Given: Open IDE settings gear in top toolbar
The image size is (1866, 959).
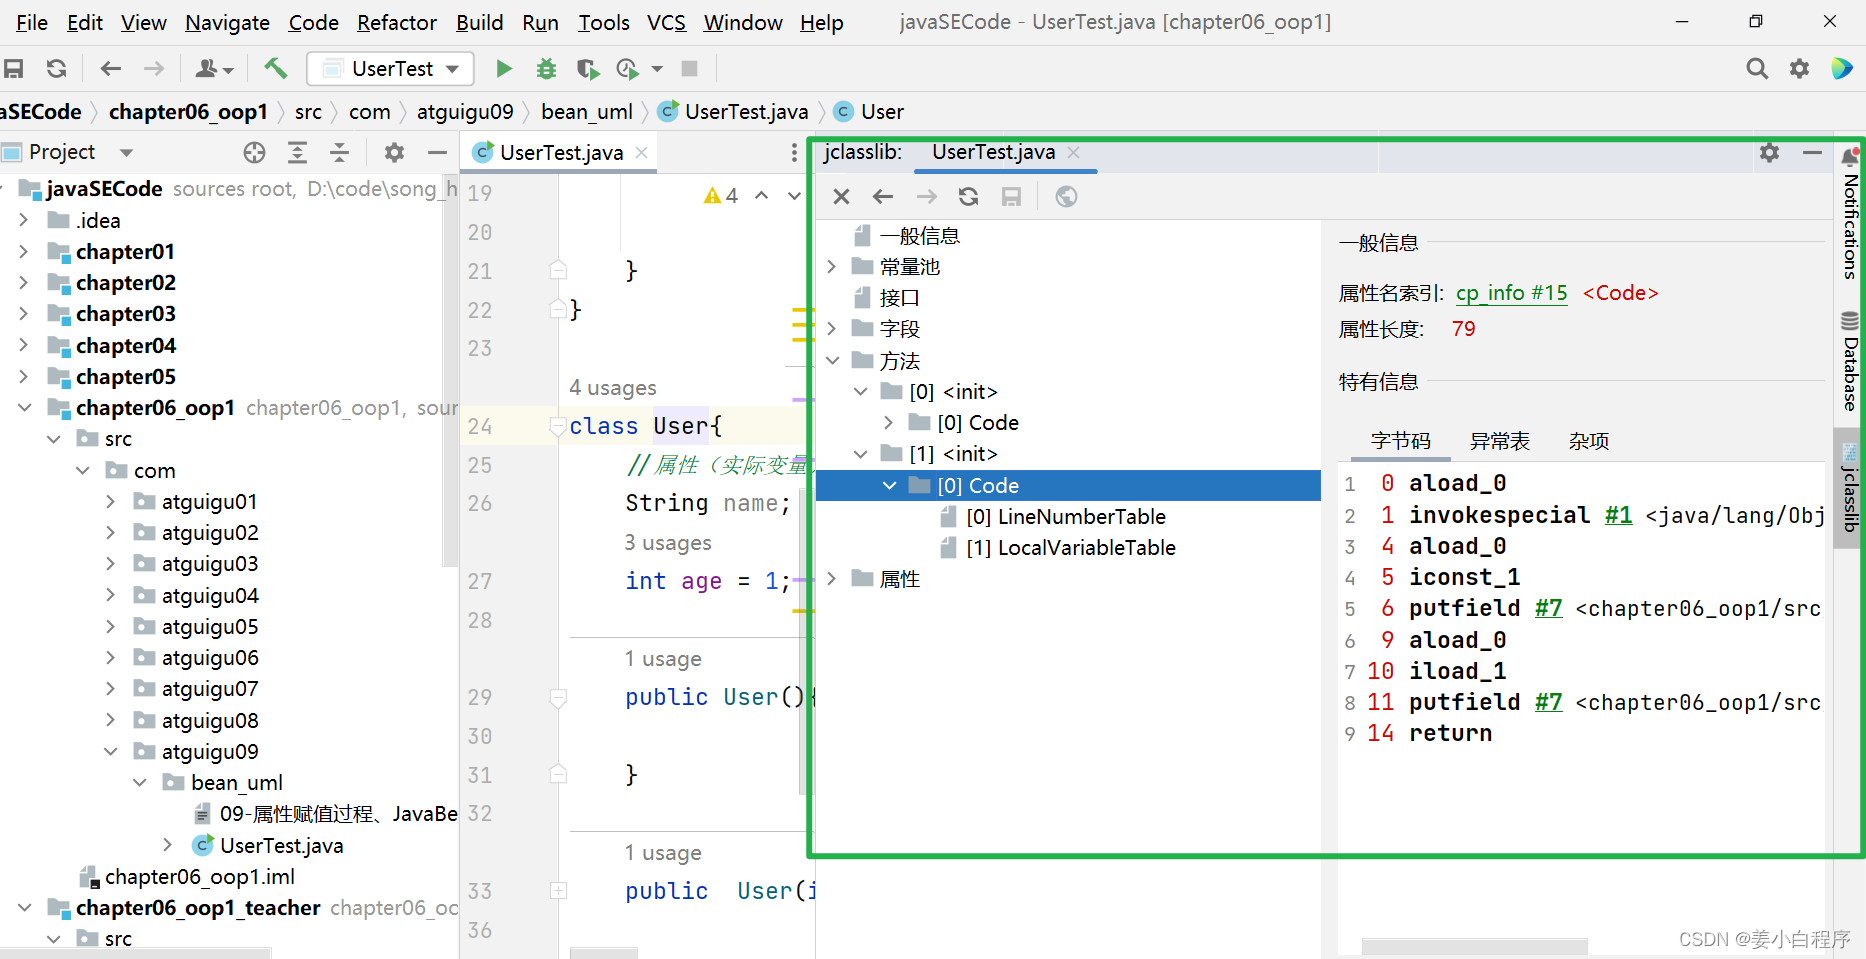Looking at the screenshot, I should click(x=1799, y=68).
